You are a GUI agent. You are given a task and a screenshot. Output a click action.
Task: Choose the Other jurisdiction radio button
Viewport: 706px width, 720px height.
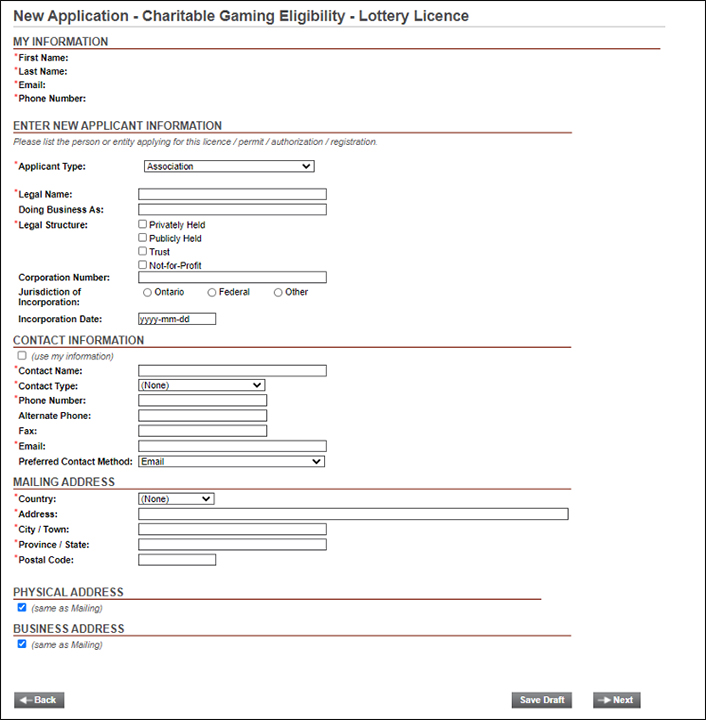click(278, 292)
